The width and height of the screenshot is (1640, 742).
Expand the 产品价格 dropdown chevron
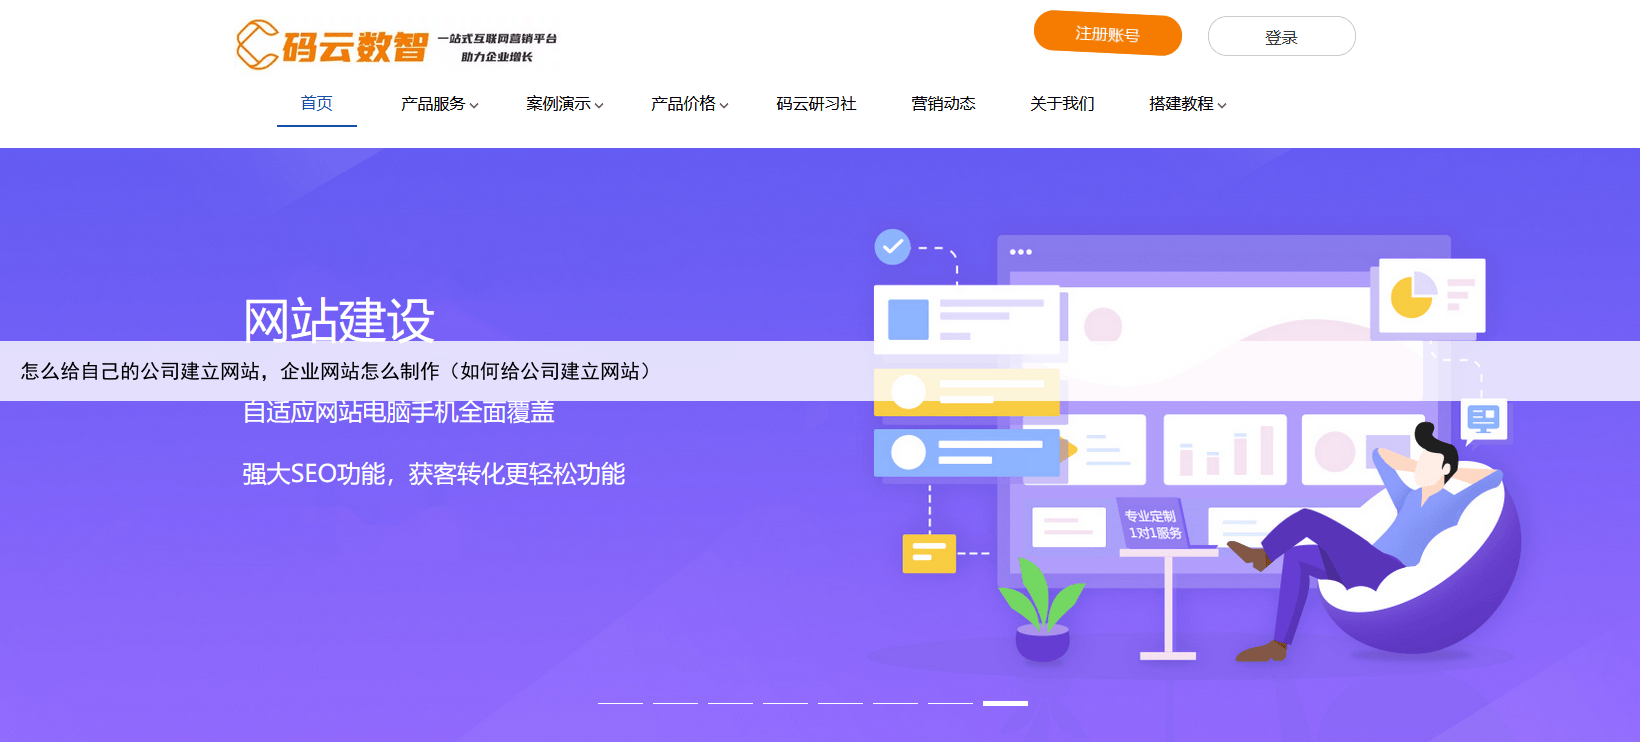[724, 105]
